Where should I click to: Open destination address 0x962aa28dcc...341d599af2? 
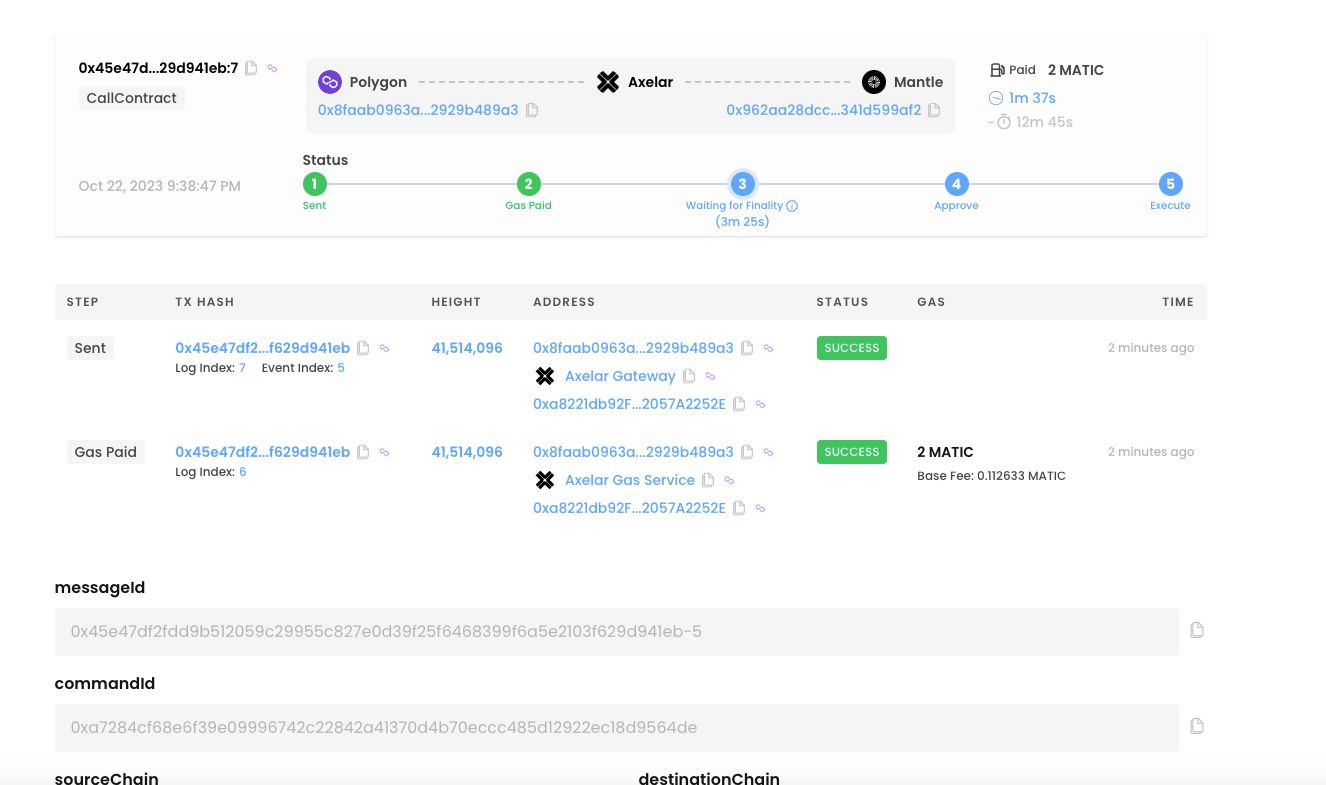point(824,110)
